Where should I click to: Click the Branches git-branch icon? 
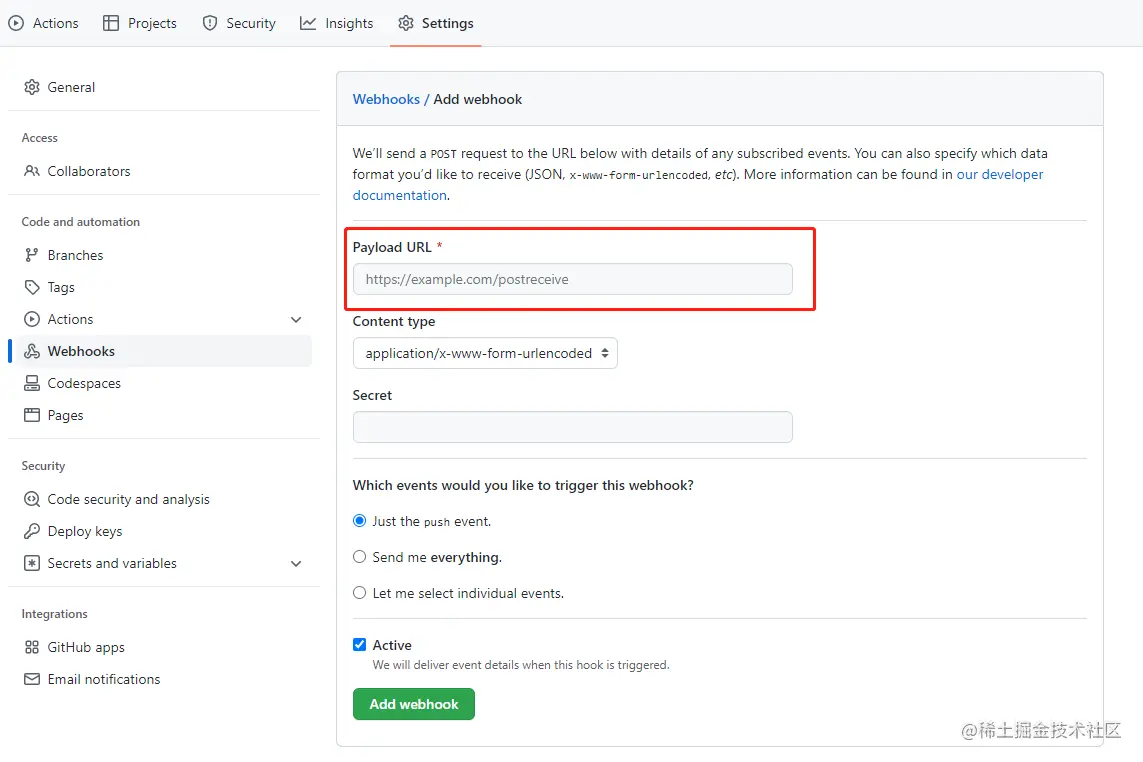(31, 255)
